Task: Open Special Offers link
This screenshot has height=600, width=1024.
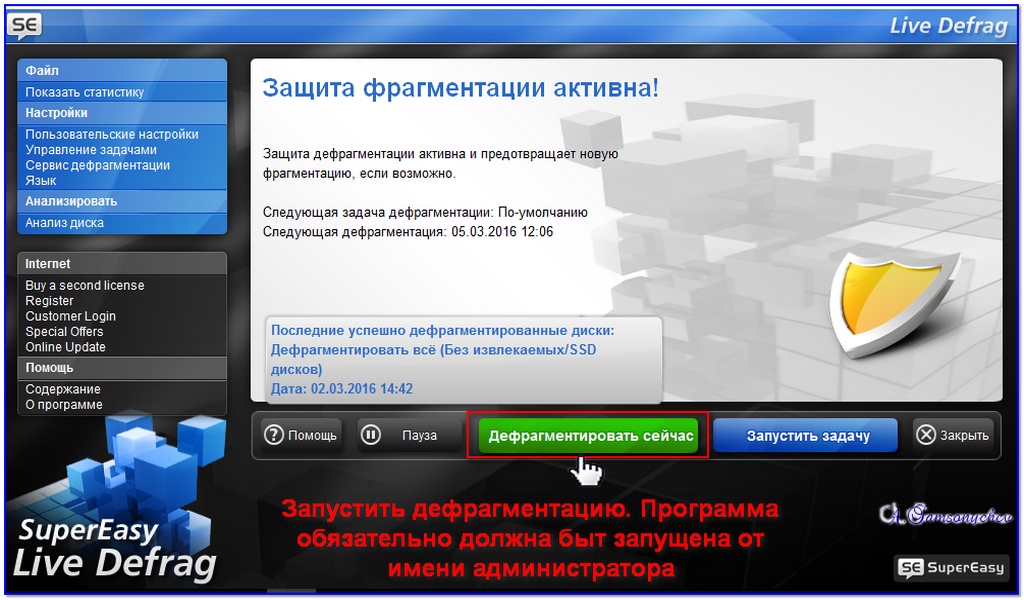Action: click(64, 332)
